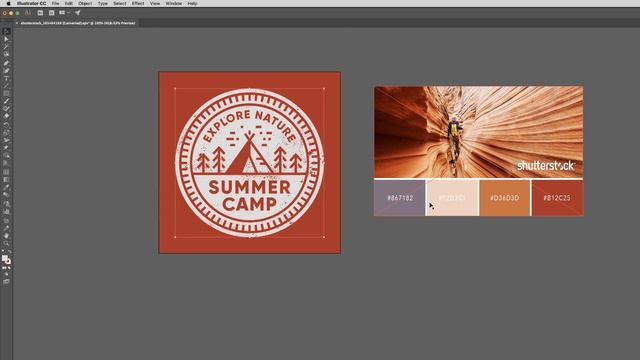Select the Direct Selection tool
This screenshot has height=360, width=640.
pyautogui.click(x=6, y=39)
